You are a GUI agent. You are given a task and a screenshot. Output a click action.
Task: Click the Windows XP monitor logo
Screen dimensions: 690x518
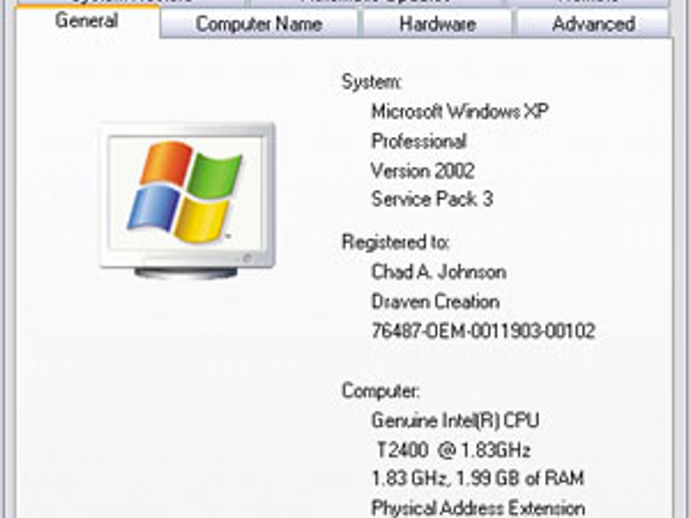click(188, 201)
